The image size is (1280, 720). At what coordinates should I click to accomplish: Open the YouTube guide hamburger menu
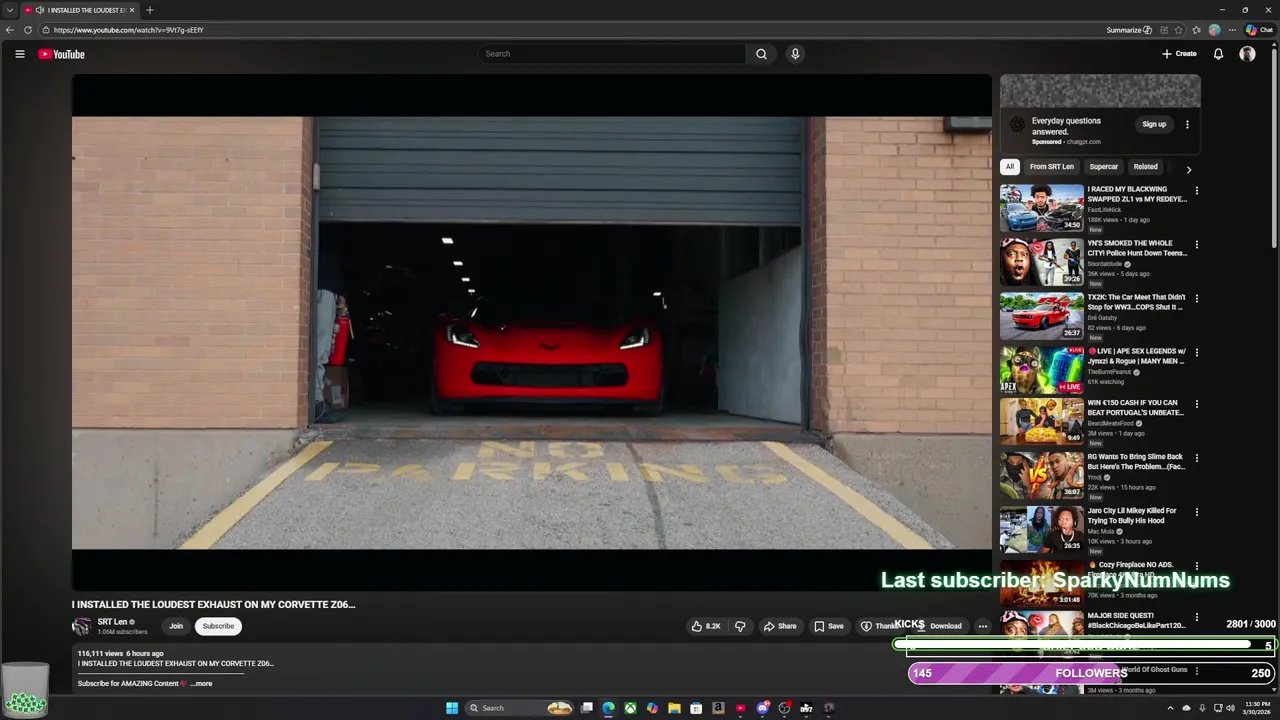click(19, 54)
